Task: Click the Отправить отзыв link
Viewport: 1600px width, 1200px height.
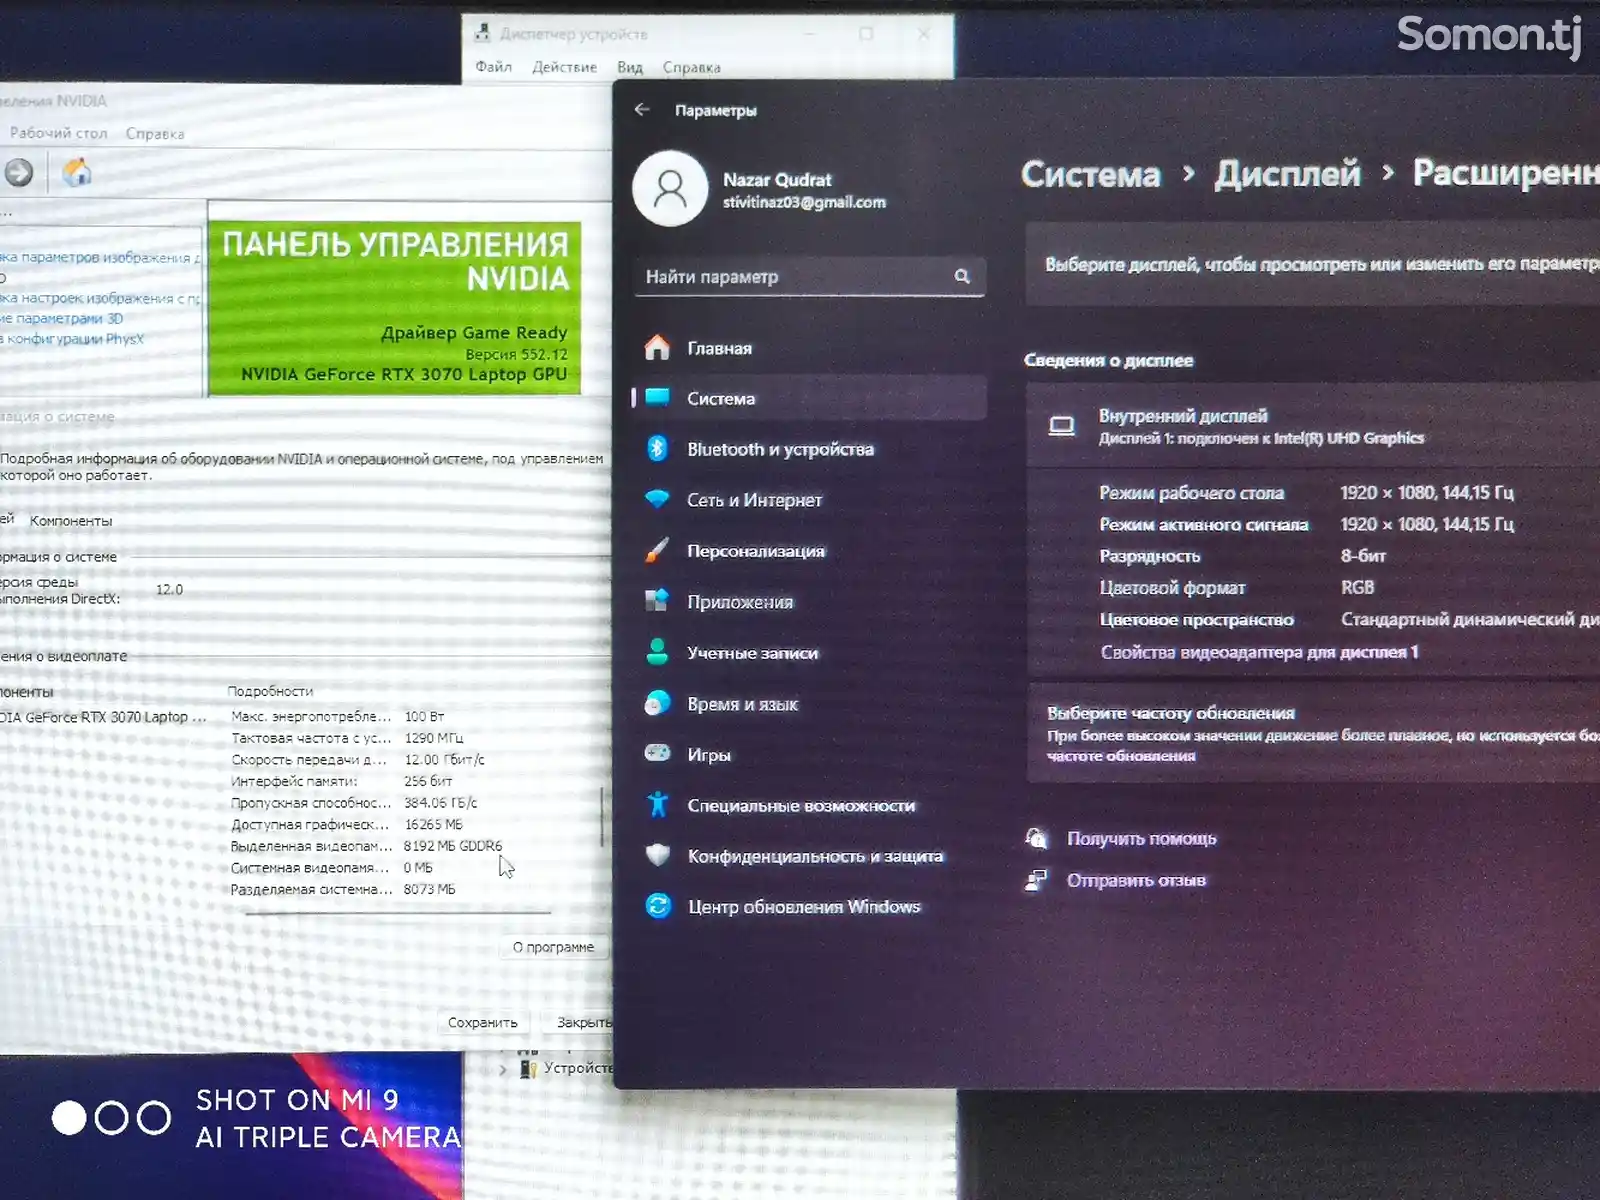Action: (x=1136, y=880)
